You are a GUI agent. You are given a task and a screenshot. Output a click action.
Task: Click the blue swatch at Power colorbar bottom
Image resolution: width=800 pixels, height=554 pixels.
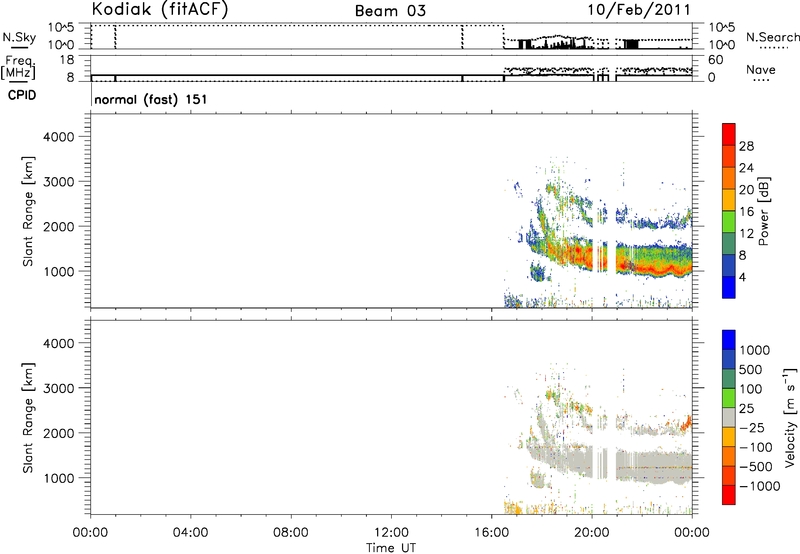[x=729, y=287]
